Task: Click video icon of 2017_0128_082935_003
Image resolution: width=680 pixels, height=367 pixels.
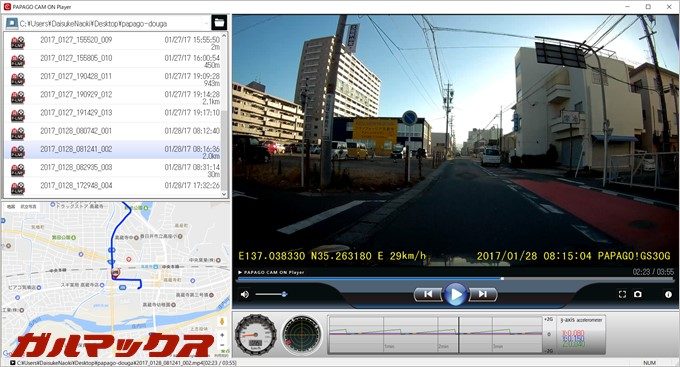Action: tap(18, 170)
